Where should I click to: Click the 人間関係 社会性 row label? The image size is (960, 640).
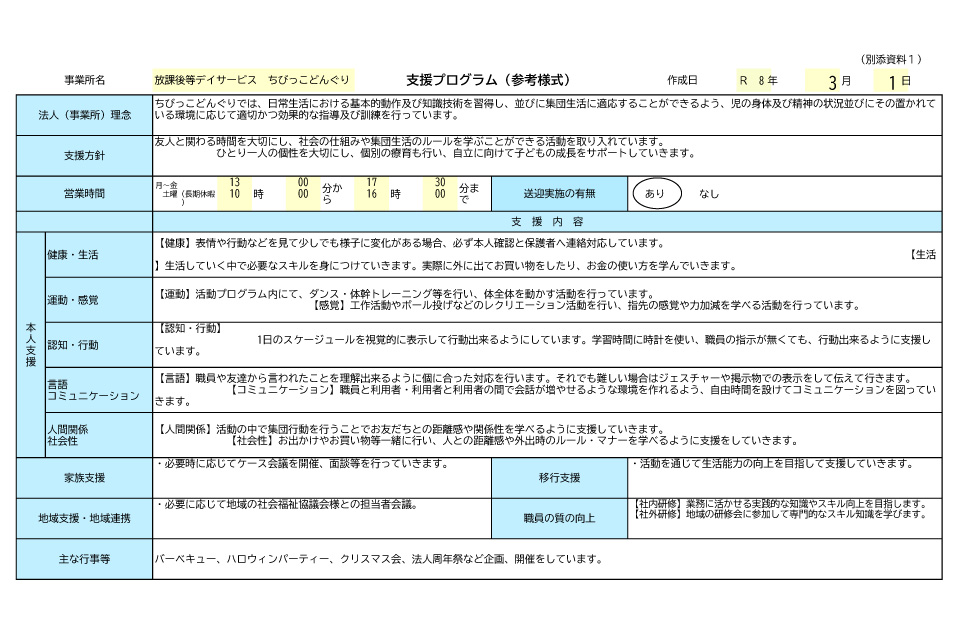(99, 435)
